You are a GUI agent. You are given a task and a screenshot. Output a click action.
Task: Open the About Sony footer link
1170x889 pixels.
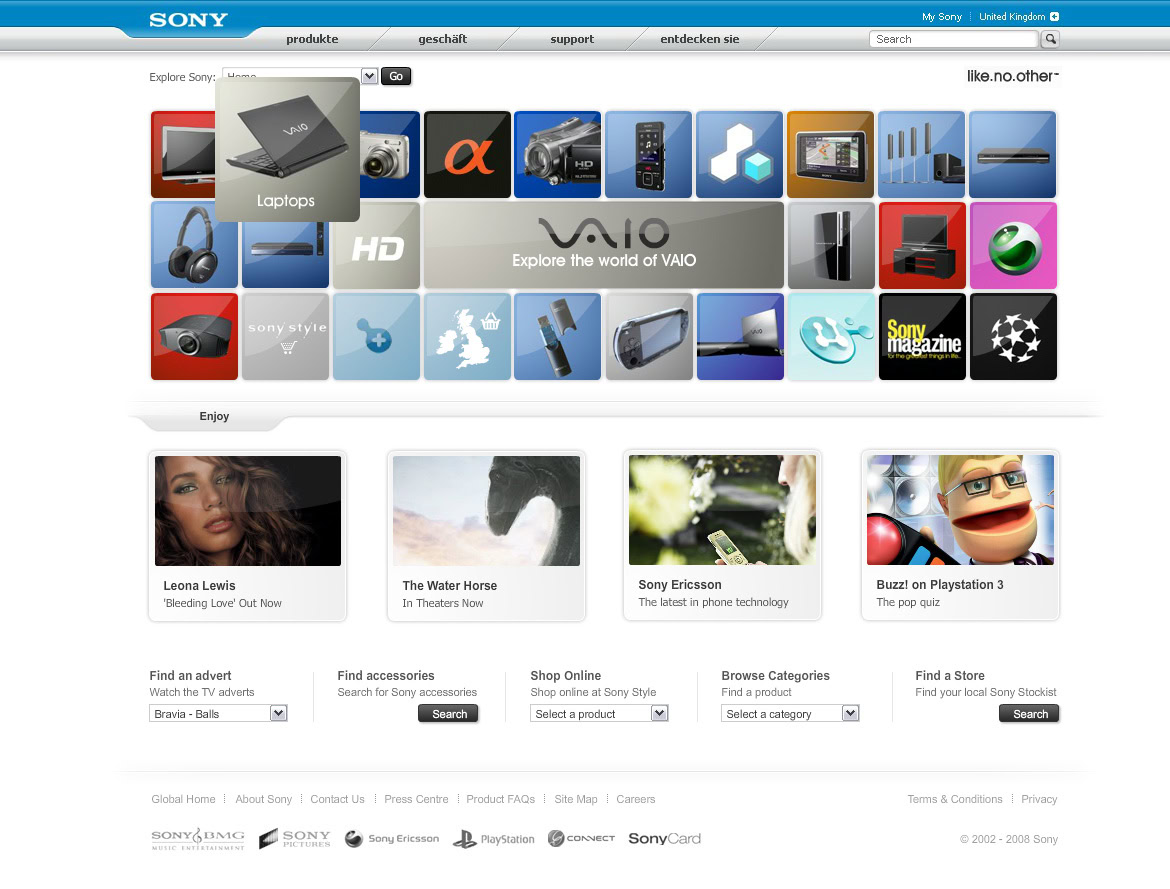click(263, 799)
